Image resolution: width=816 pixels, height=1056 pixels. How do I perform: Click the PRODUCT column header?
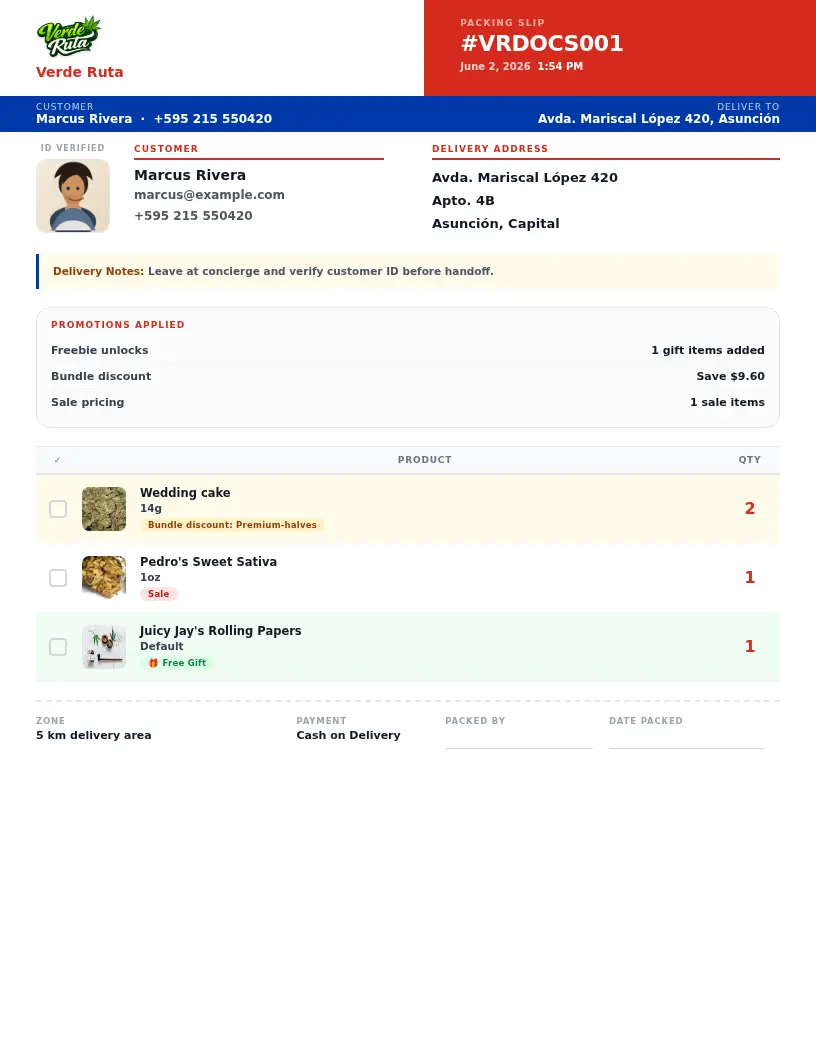(x=425, y=460)
